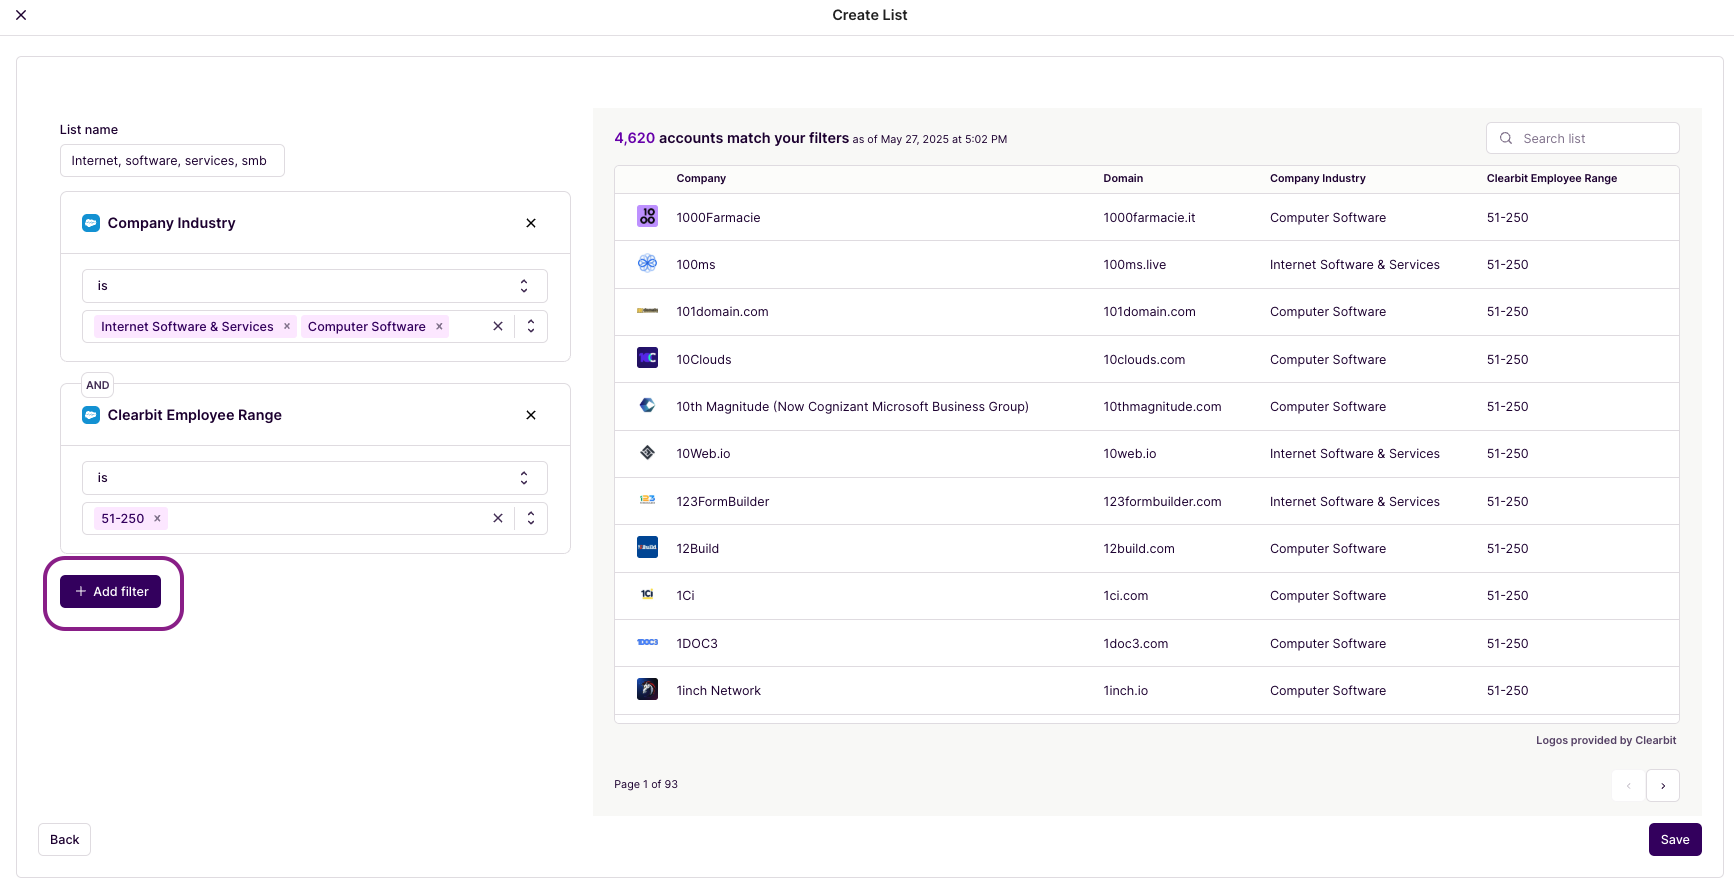Select the 10Clouds company name
The image size is (1734, 892).
tap(704, 360)
